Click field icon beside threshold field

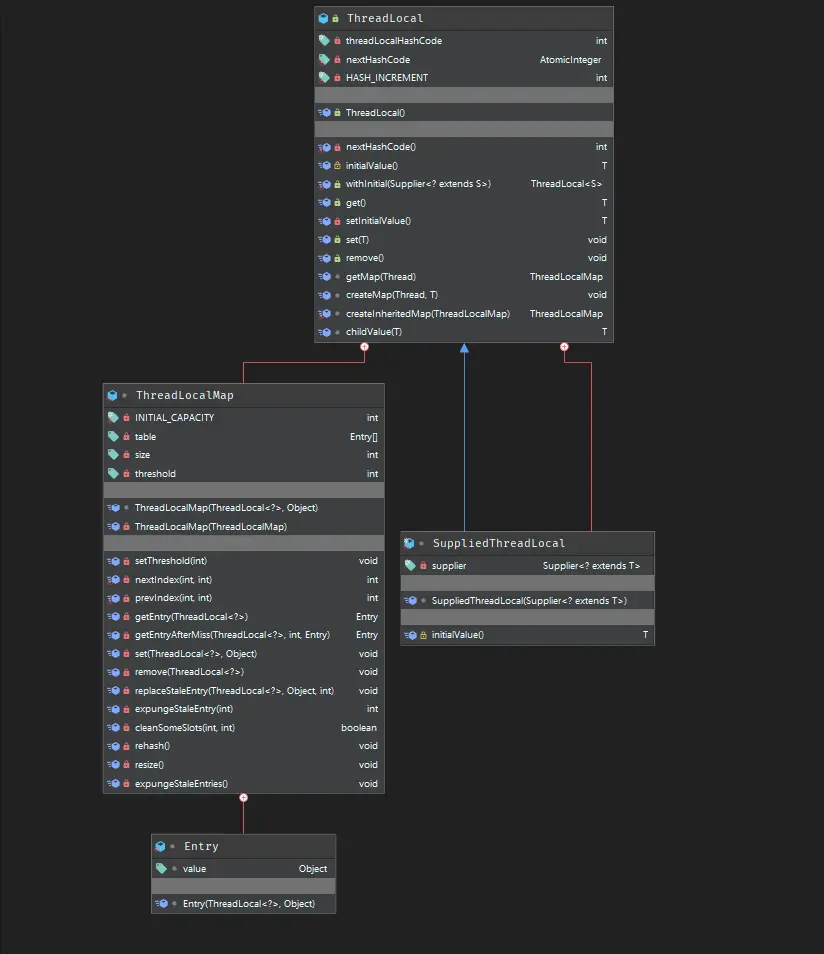point(113,473)
